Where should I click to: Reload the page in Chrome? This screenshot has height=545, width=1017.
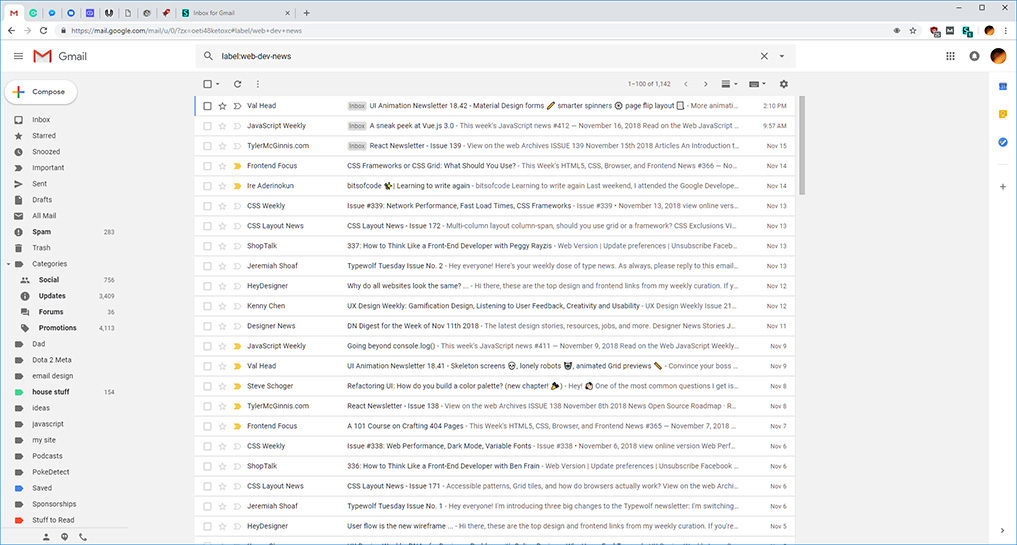43,30
